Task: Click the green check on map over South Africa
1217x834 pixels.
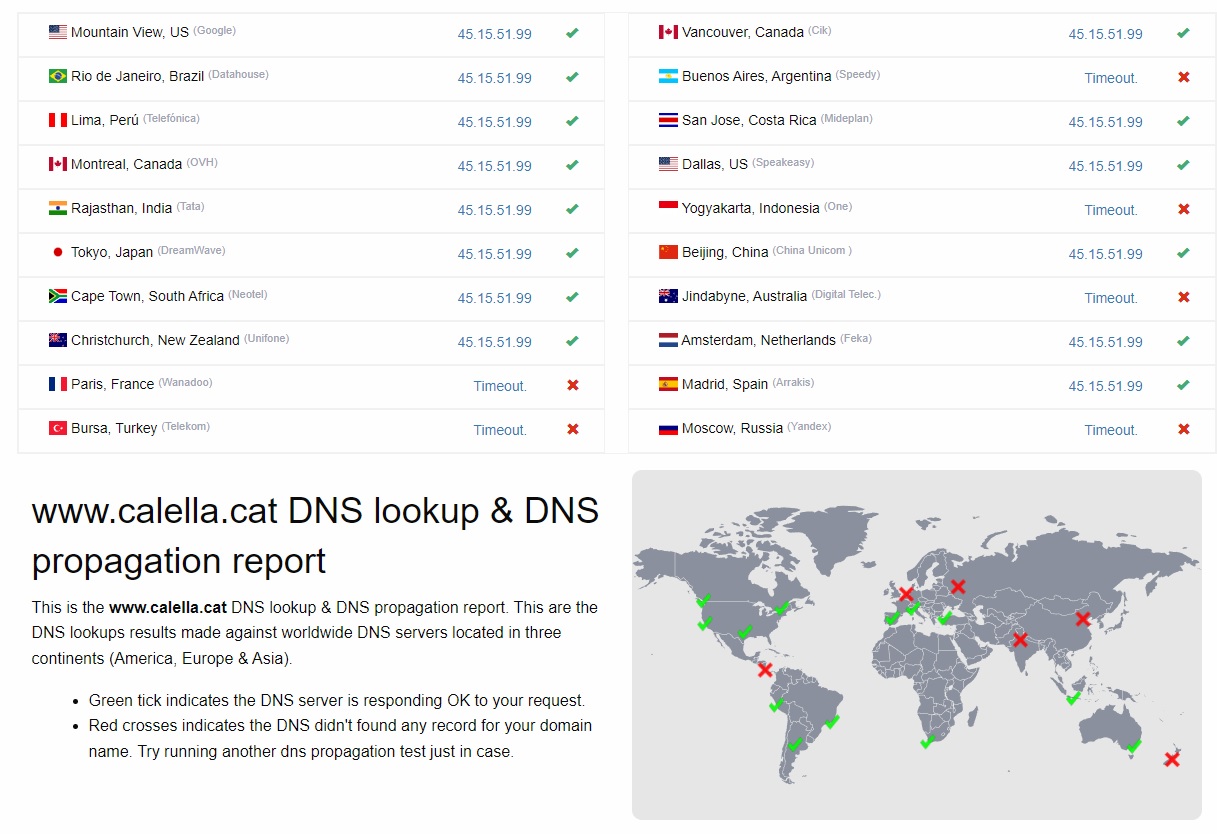Action: pyautogui.click(x=929, y=742)
